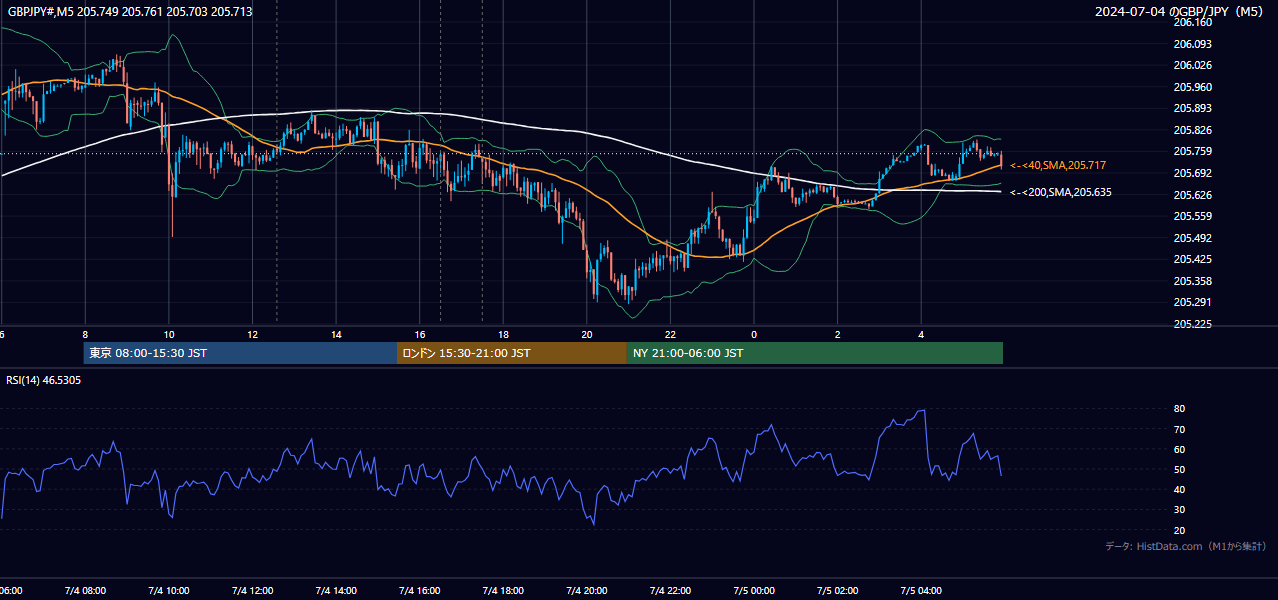Click the 7/4 12:00 time axis label
Image resolution: width=1278 pixels, height=600 pixels.
[252, 591]
